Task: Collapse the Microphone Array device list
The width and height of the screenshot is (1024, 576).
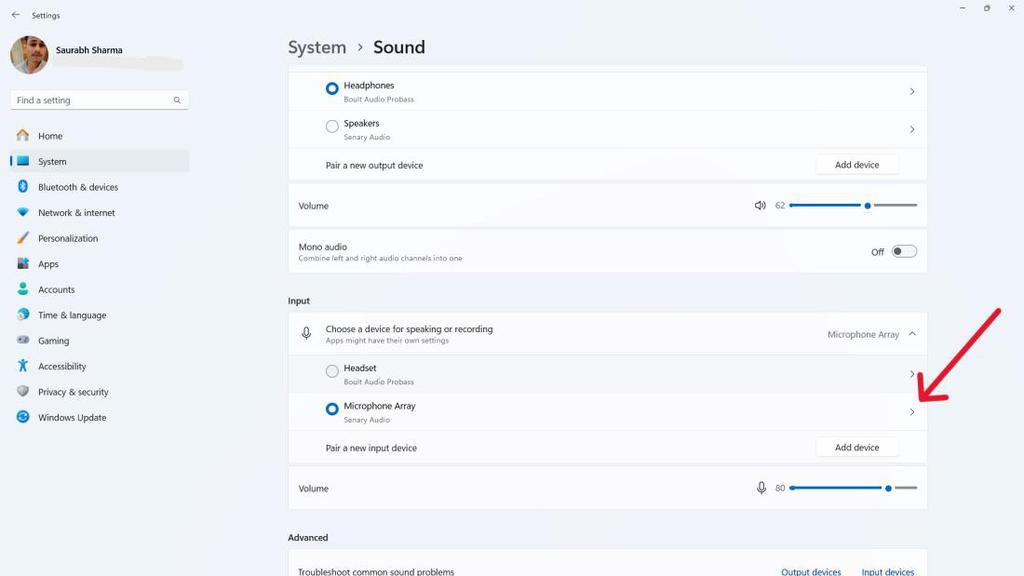Action: 911,334
